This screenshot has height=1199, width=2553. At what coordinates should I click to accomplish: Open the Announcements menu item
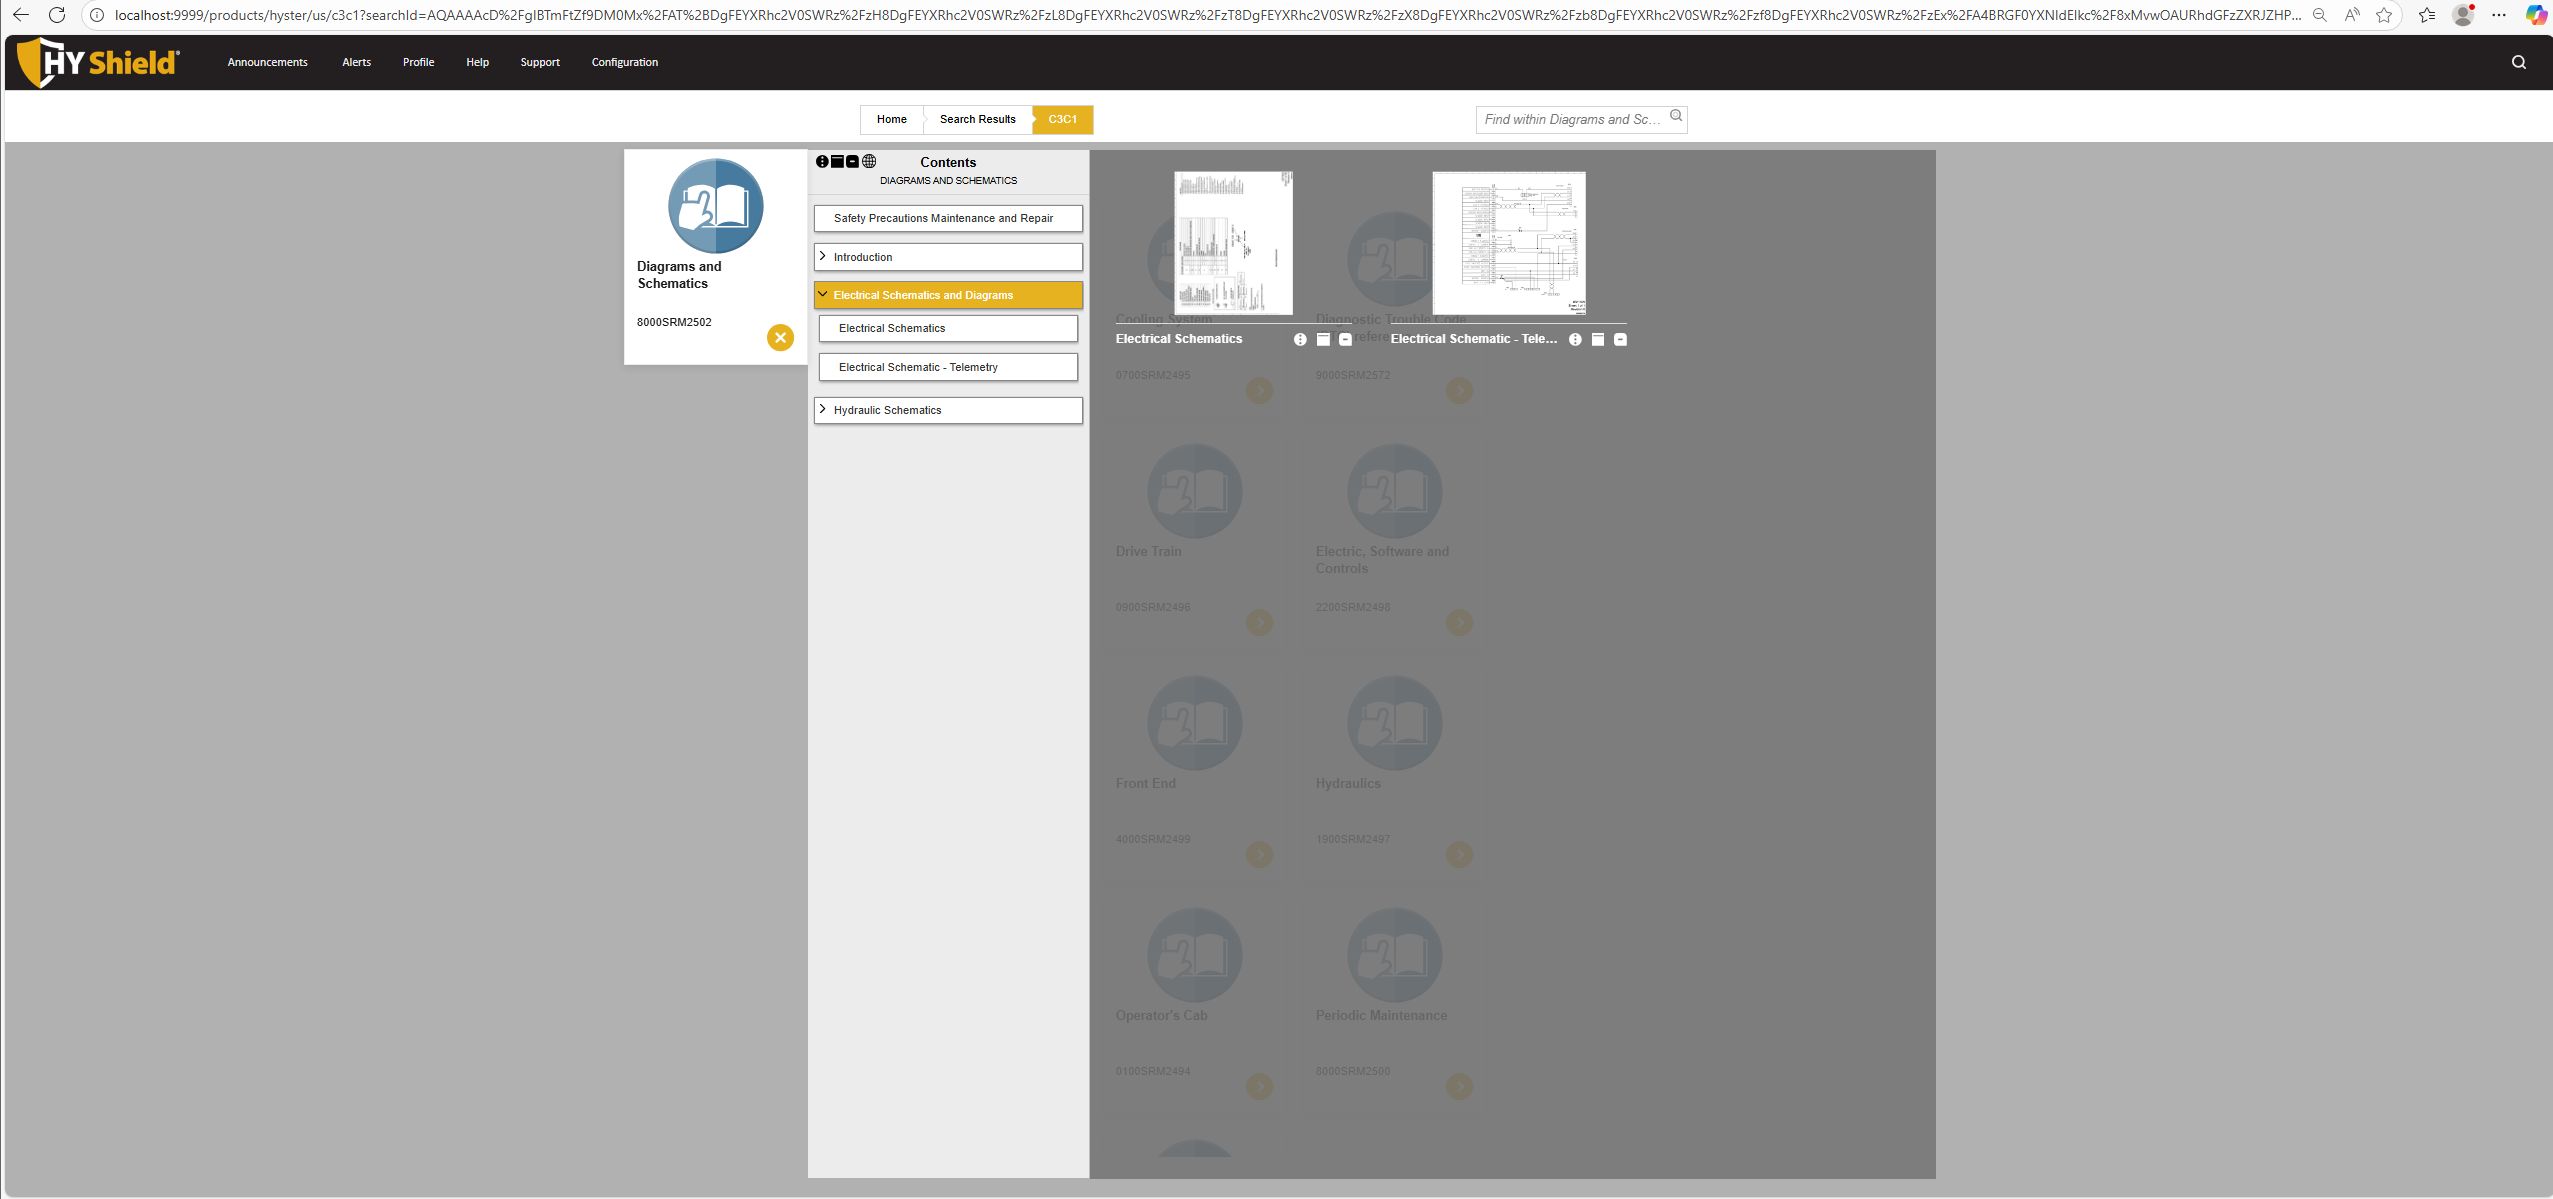267,62
